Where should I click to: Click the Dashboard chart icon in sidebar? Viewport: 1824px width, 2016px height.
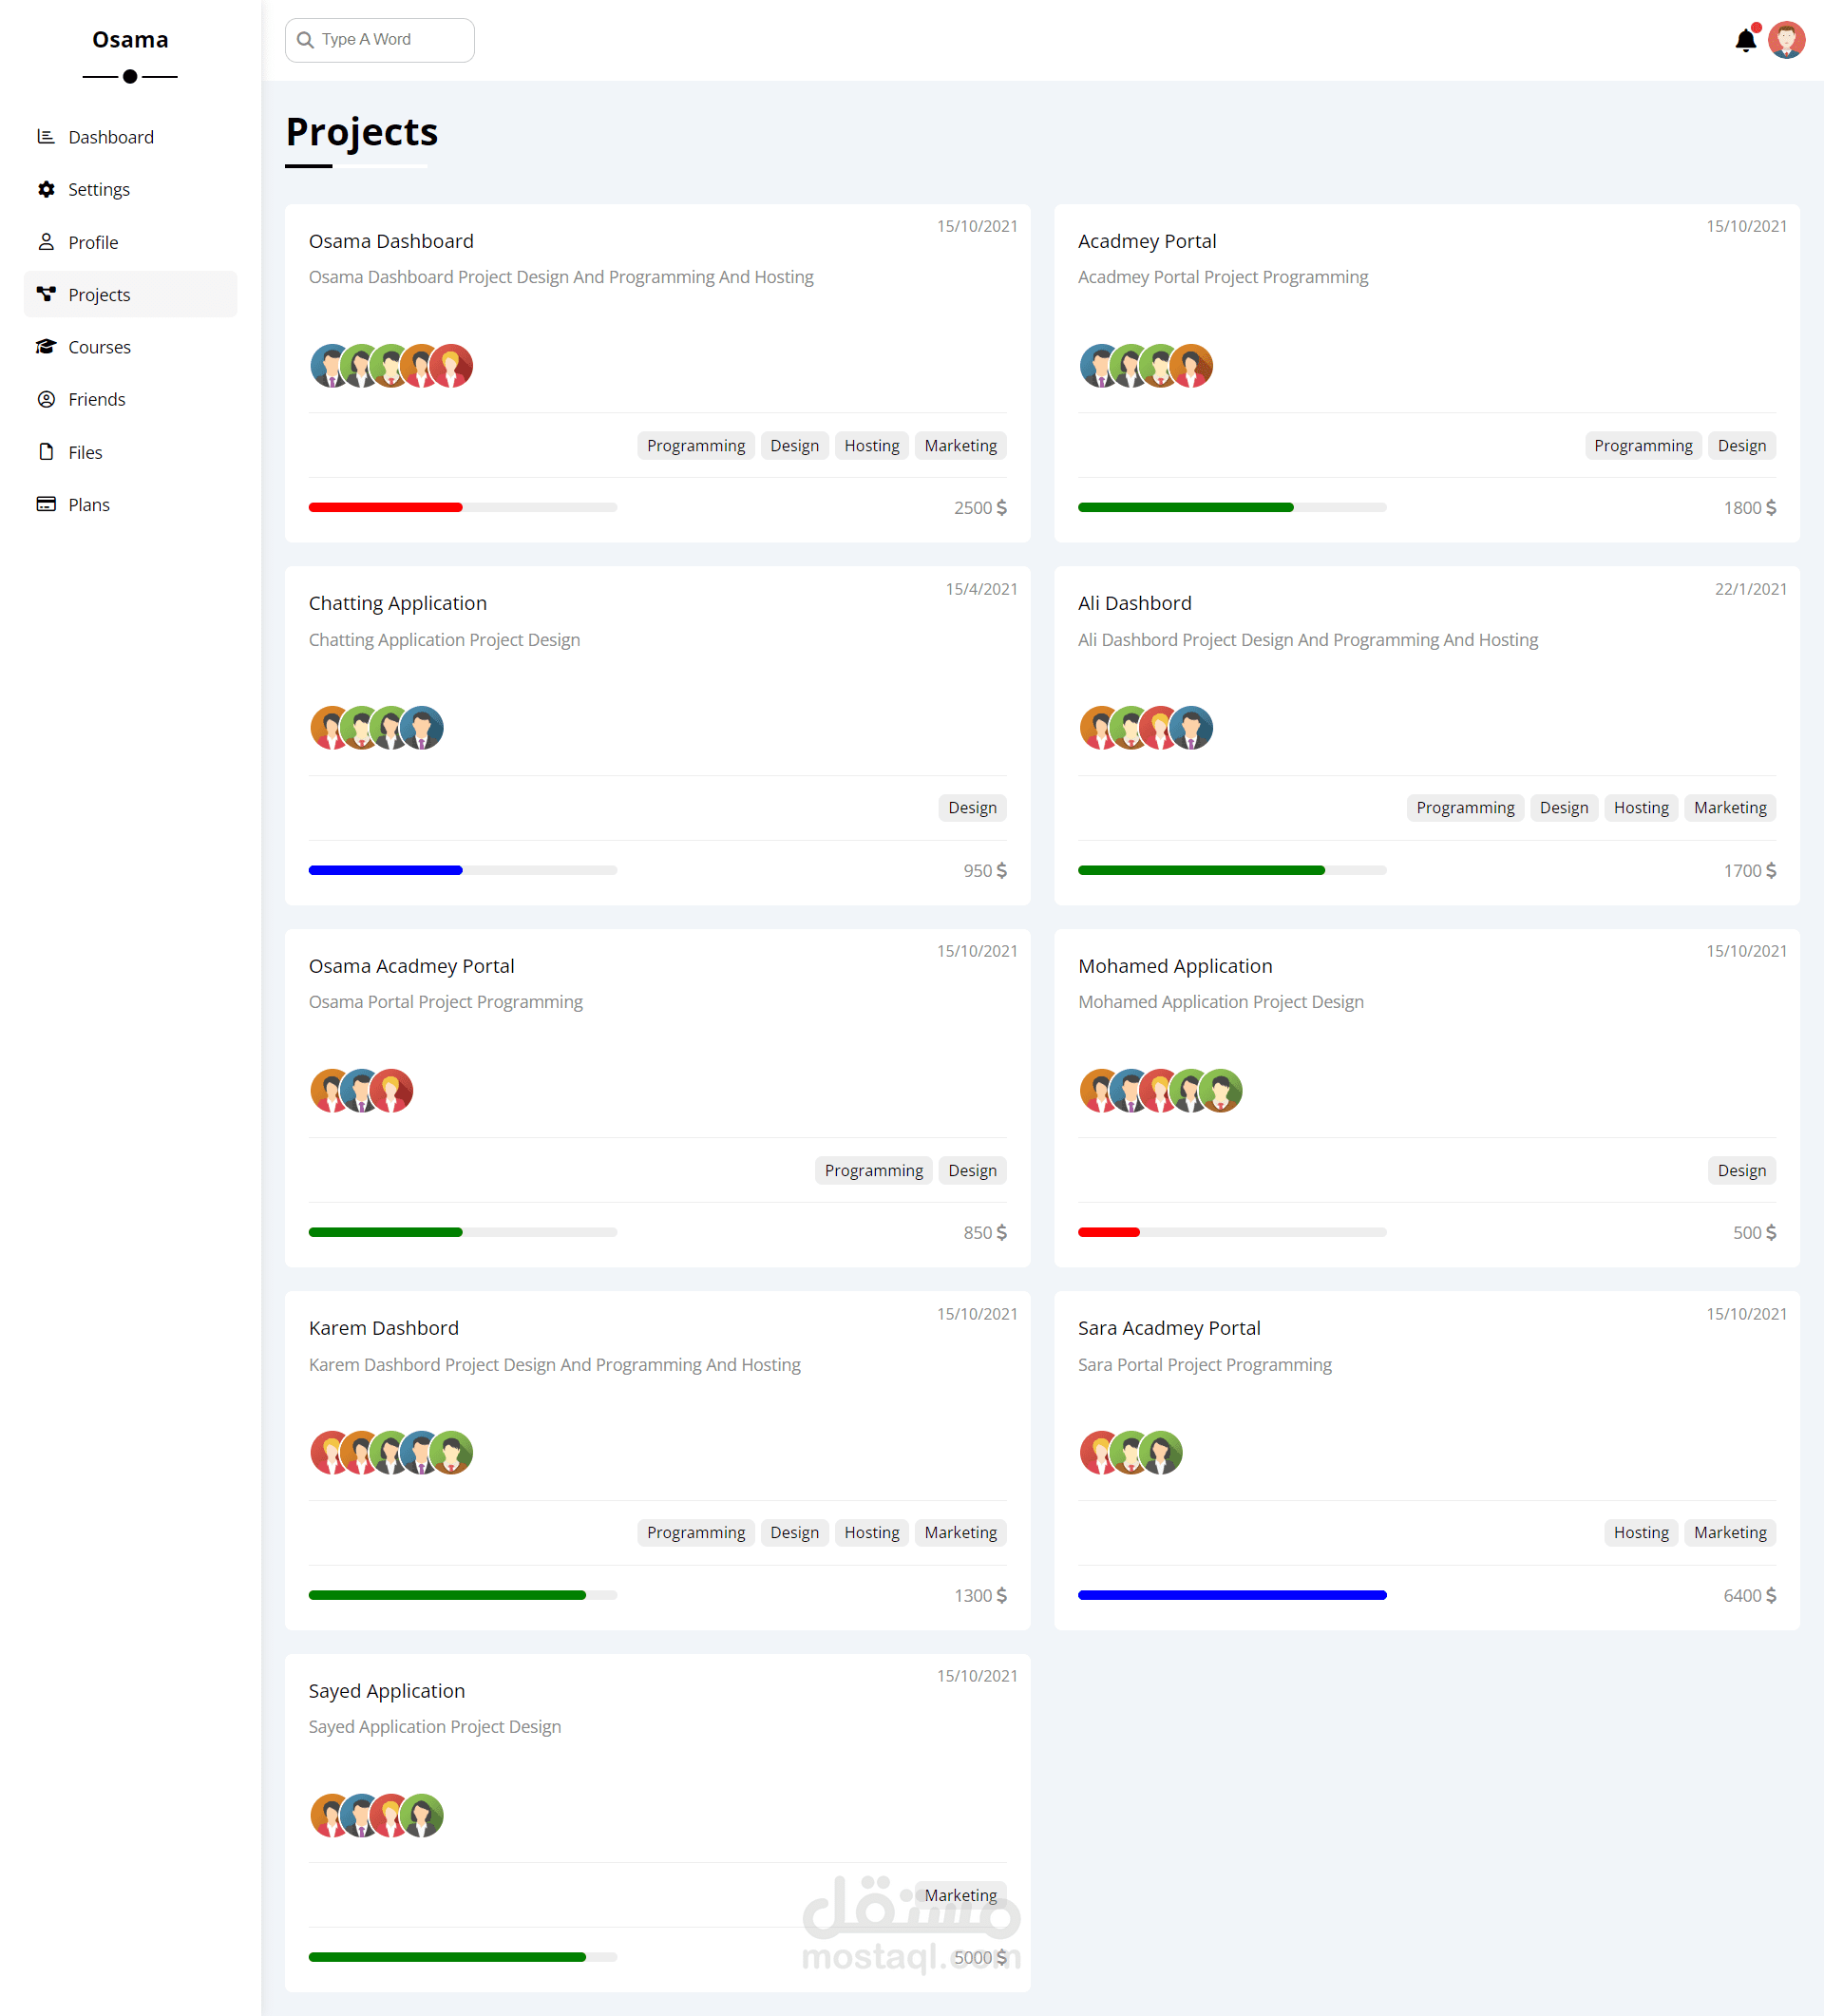pos(46,137)
